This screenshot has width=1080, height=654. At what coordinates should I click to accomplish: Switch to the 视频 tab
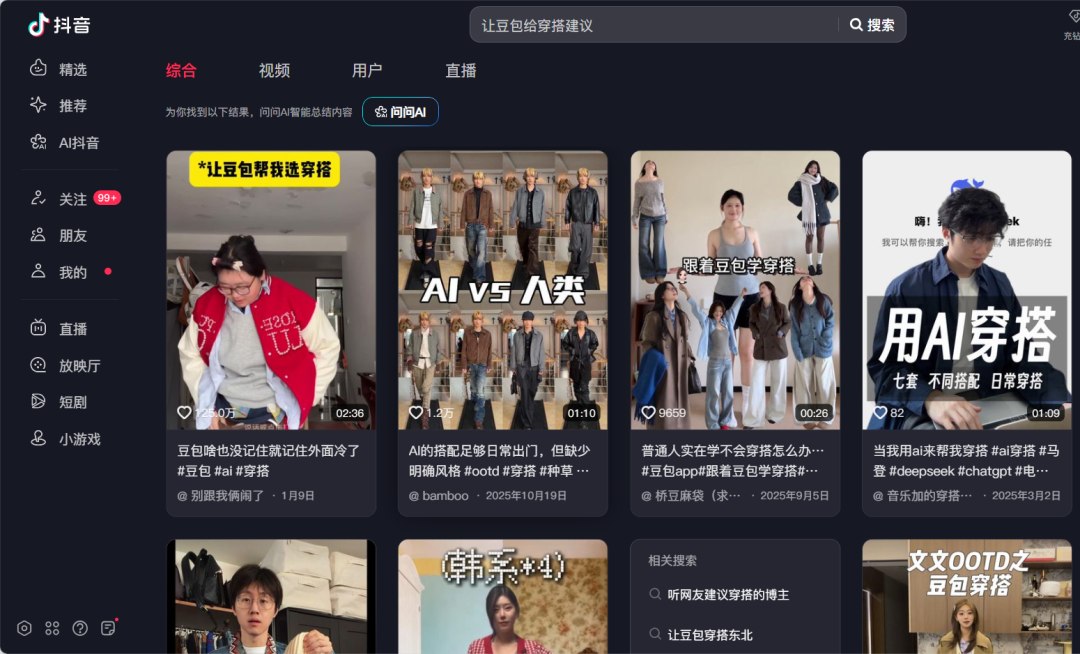[x=274, y=70]
